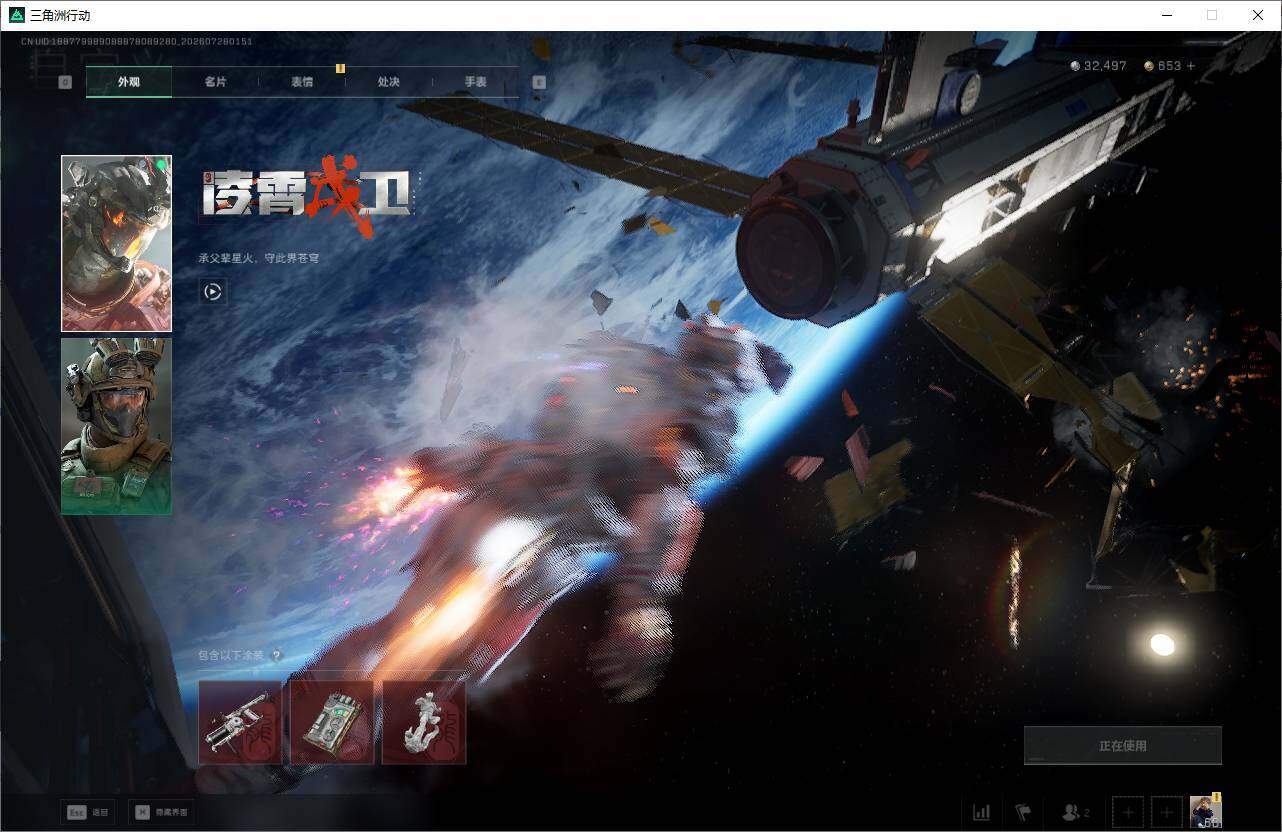Viewport: 1282px width, 832px height.
Task: Close the 三角洲行动 window
Action: click(x=1258, y=15)
